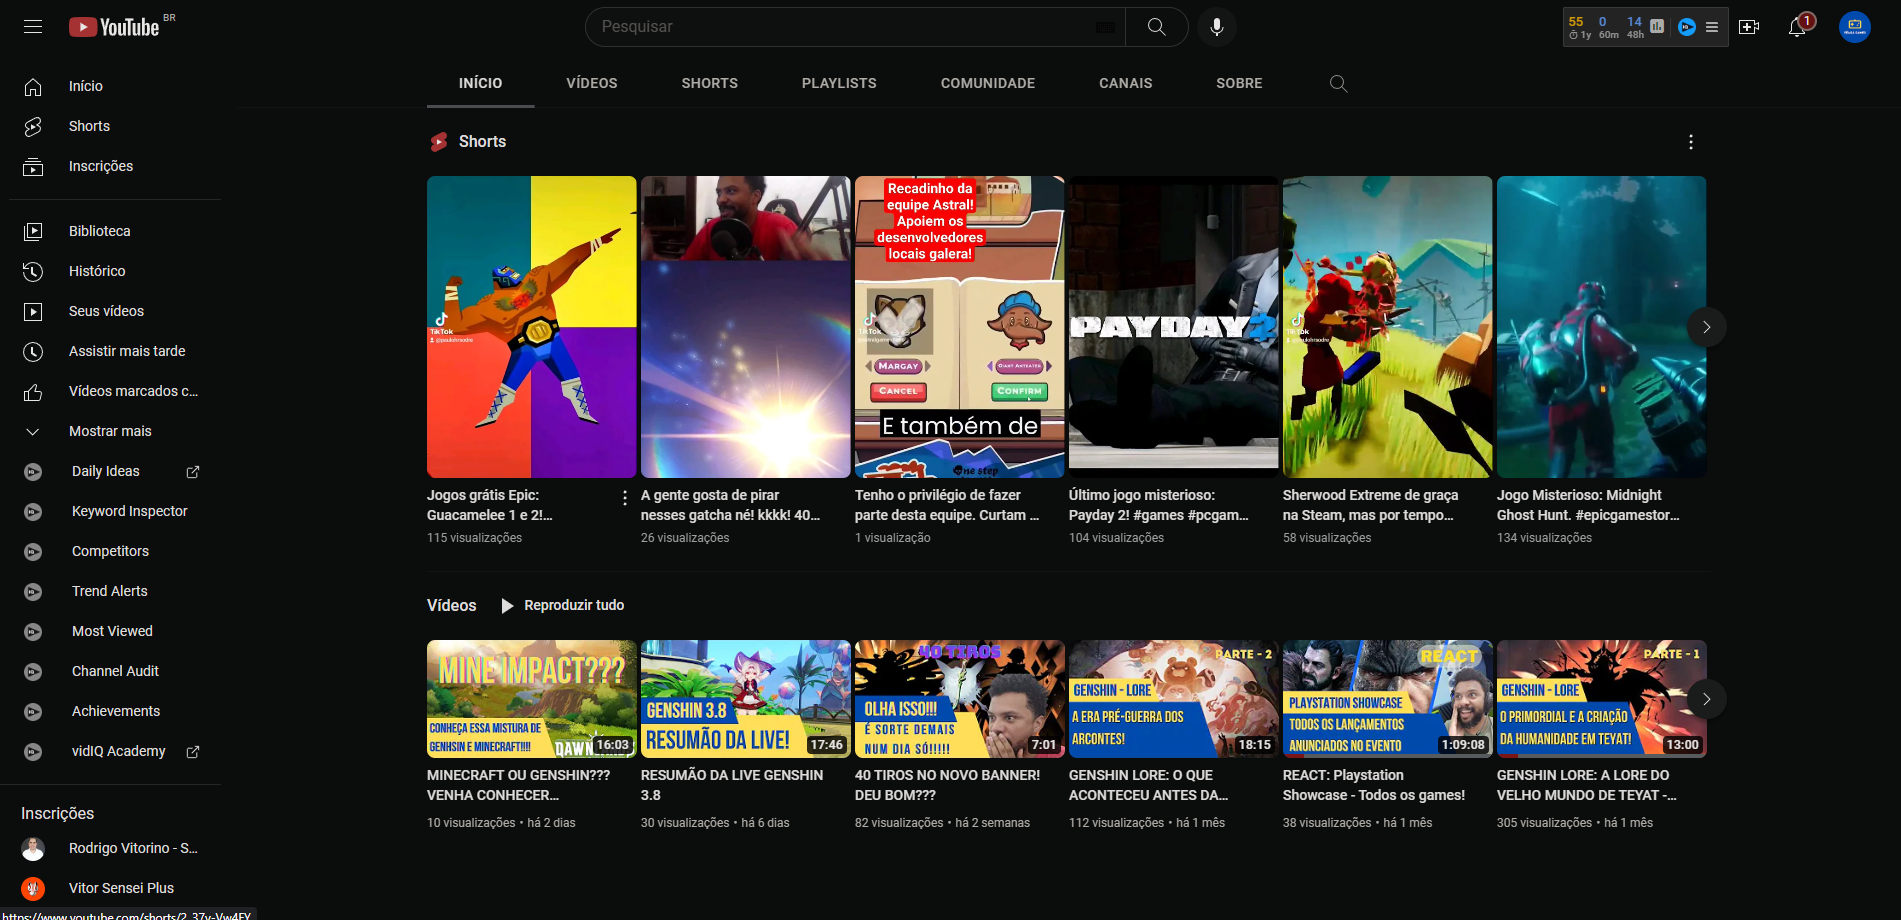
Task: Show next Shorts with right arrow
Action: coord(1706,327)
